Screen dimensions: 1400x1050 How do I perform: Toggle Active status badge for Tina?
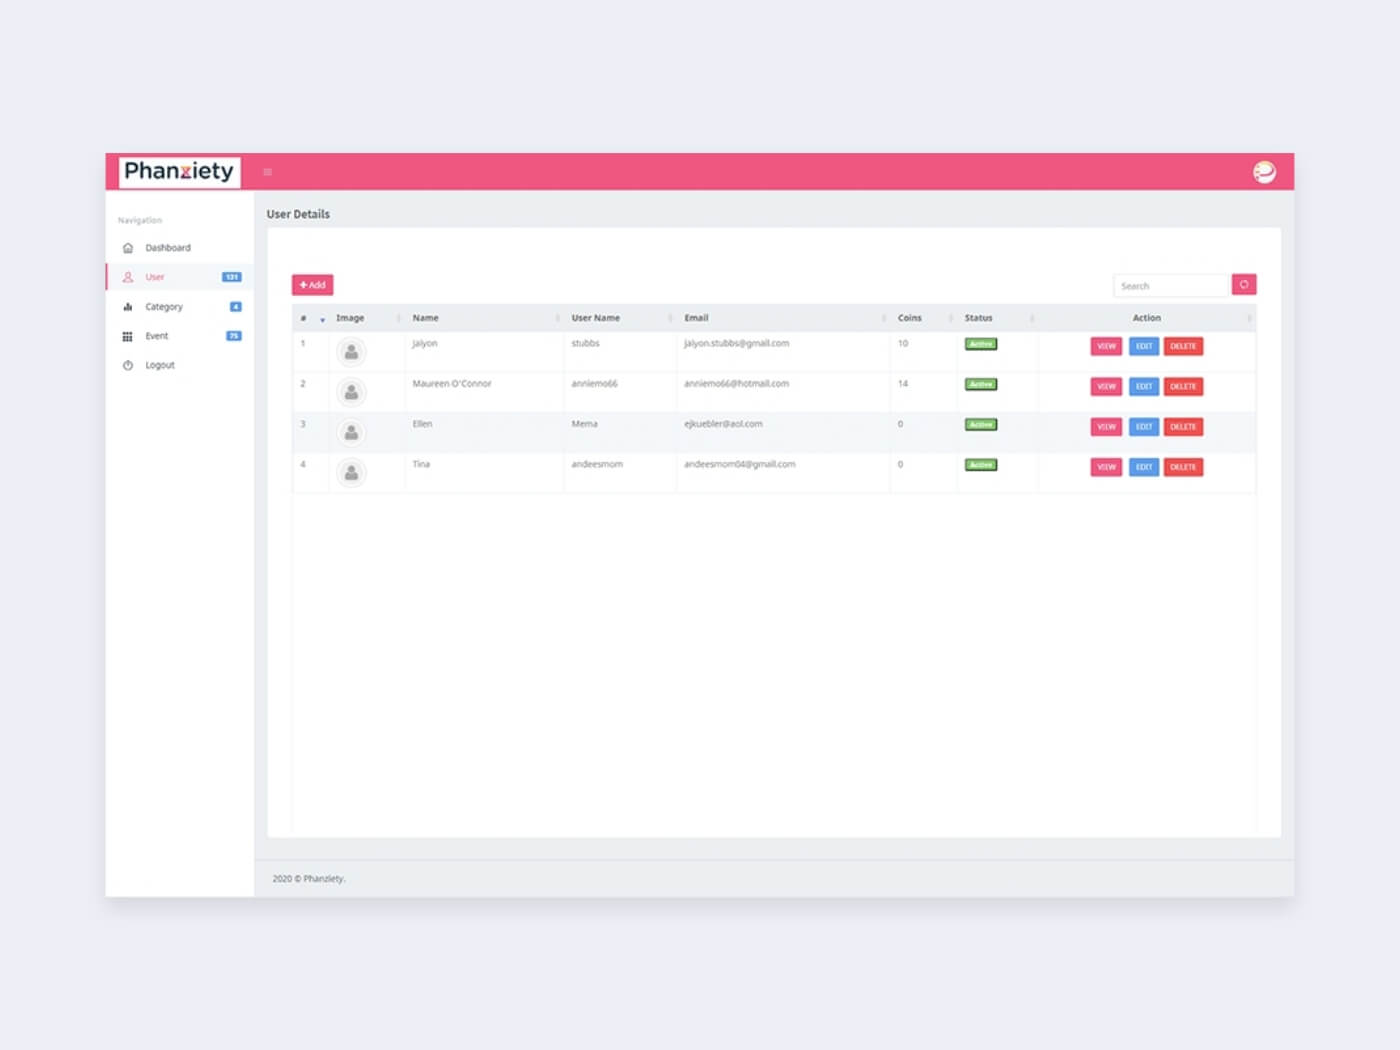(x=981, y=465)
